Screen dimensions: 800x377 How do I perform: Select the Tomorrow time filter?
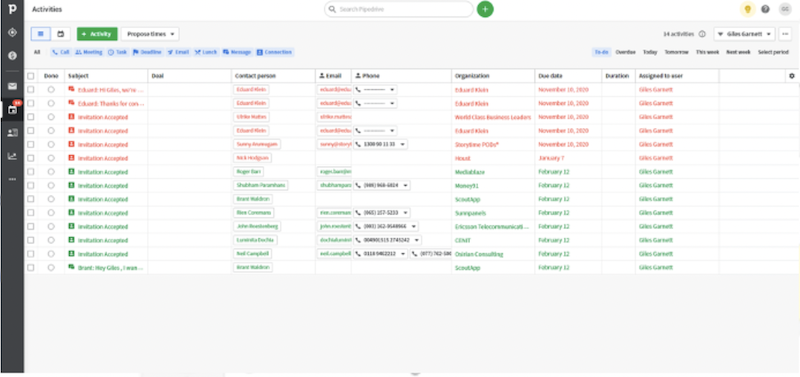point(677,52)
